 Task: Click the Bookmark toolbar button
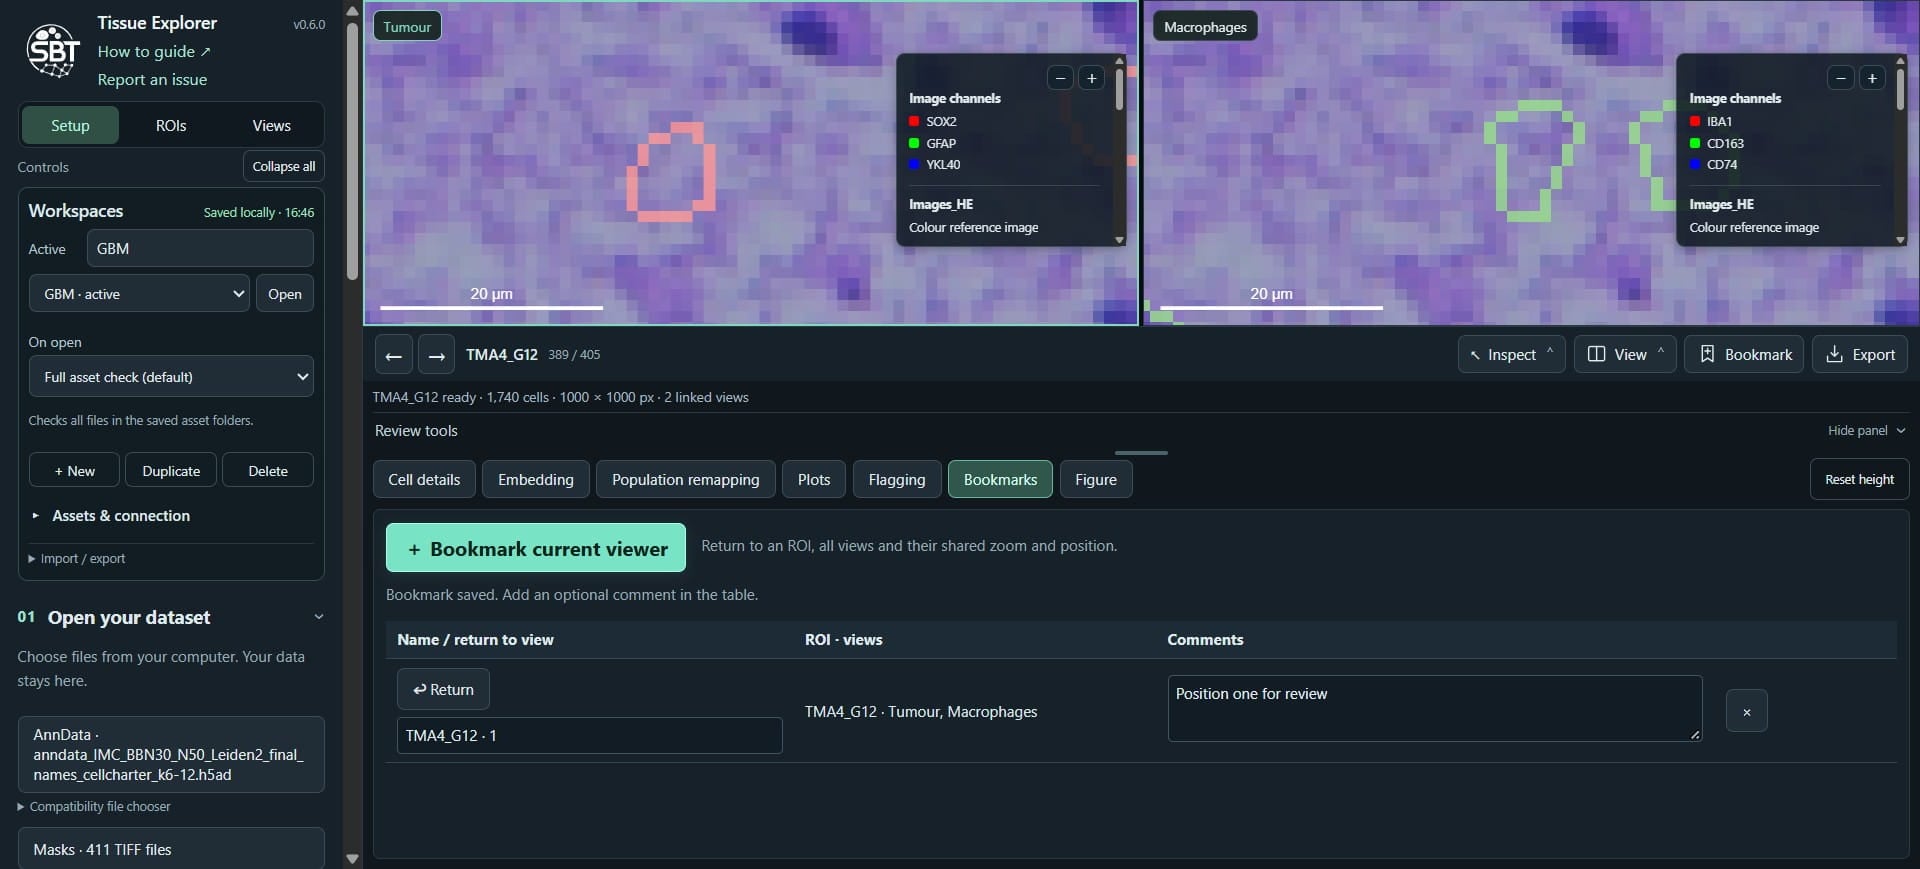click(1744, 354)
